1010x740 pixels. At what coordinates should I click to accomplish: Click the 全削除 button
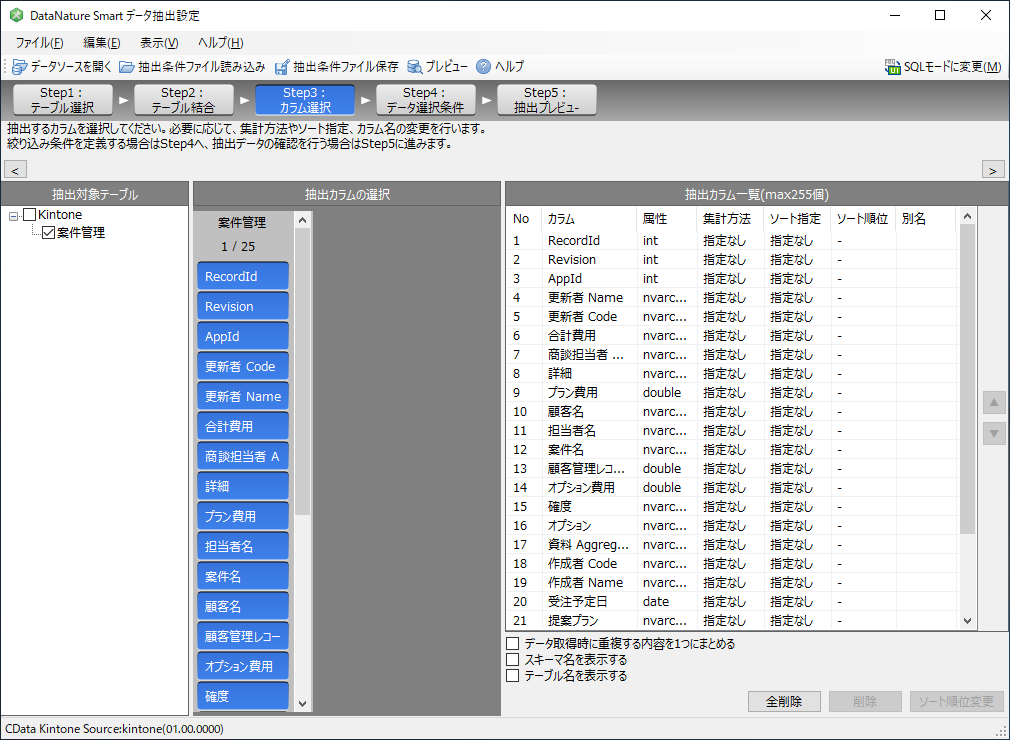(784, 701)
